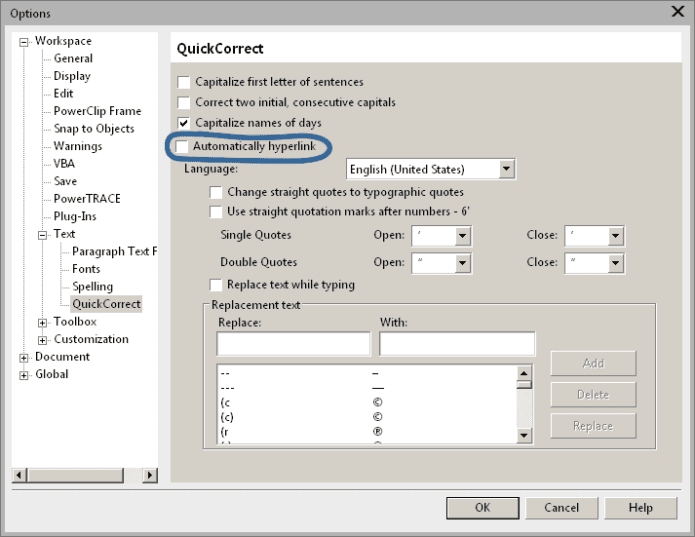
Task: Uncheck Capitalize names of days
Action: (x=183, y=123)
